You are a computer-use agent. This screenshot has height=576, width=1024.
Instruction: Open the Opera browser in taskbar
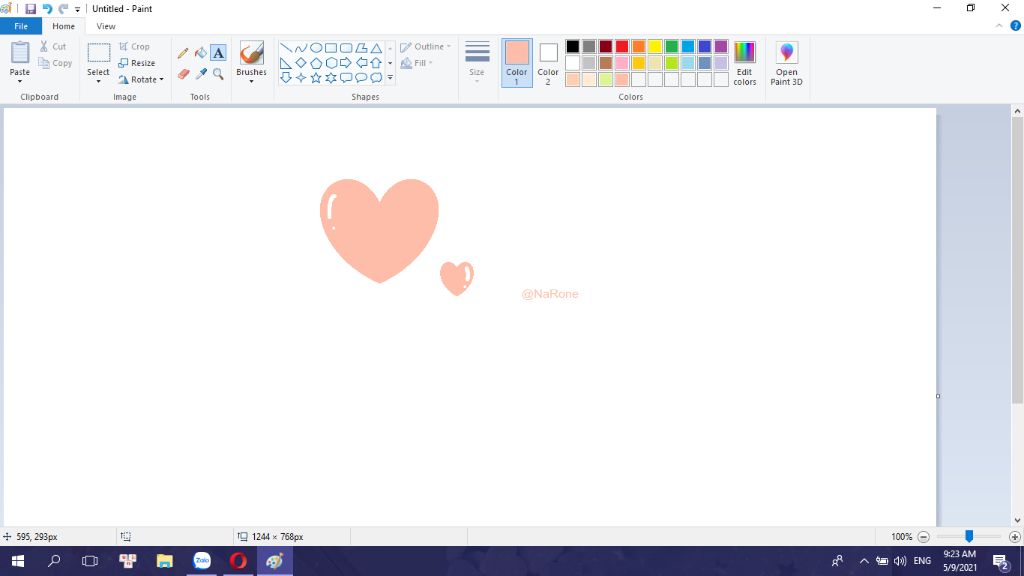(x=238, y=561)
